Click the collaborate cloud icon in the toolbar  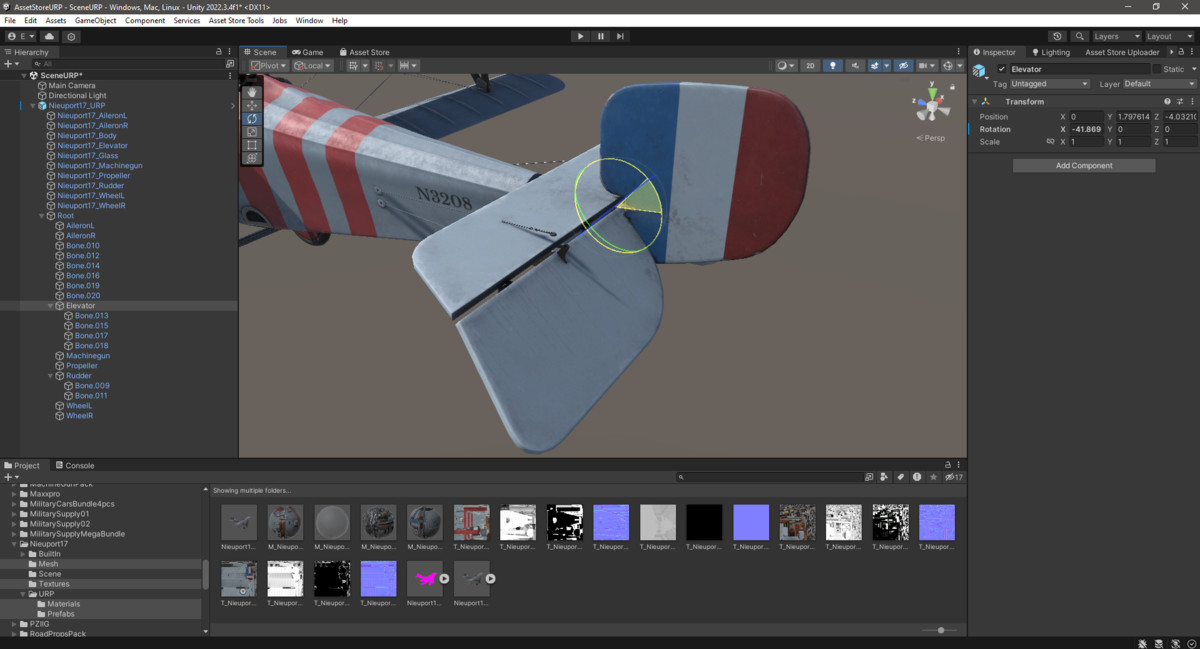pos(48,36)
